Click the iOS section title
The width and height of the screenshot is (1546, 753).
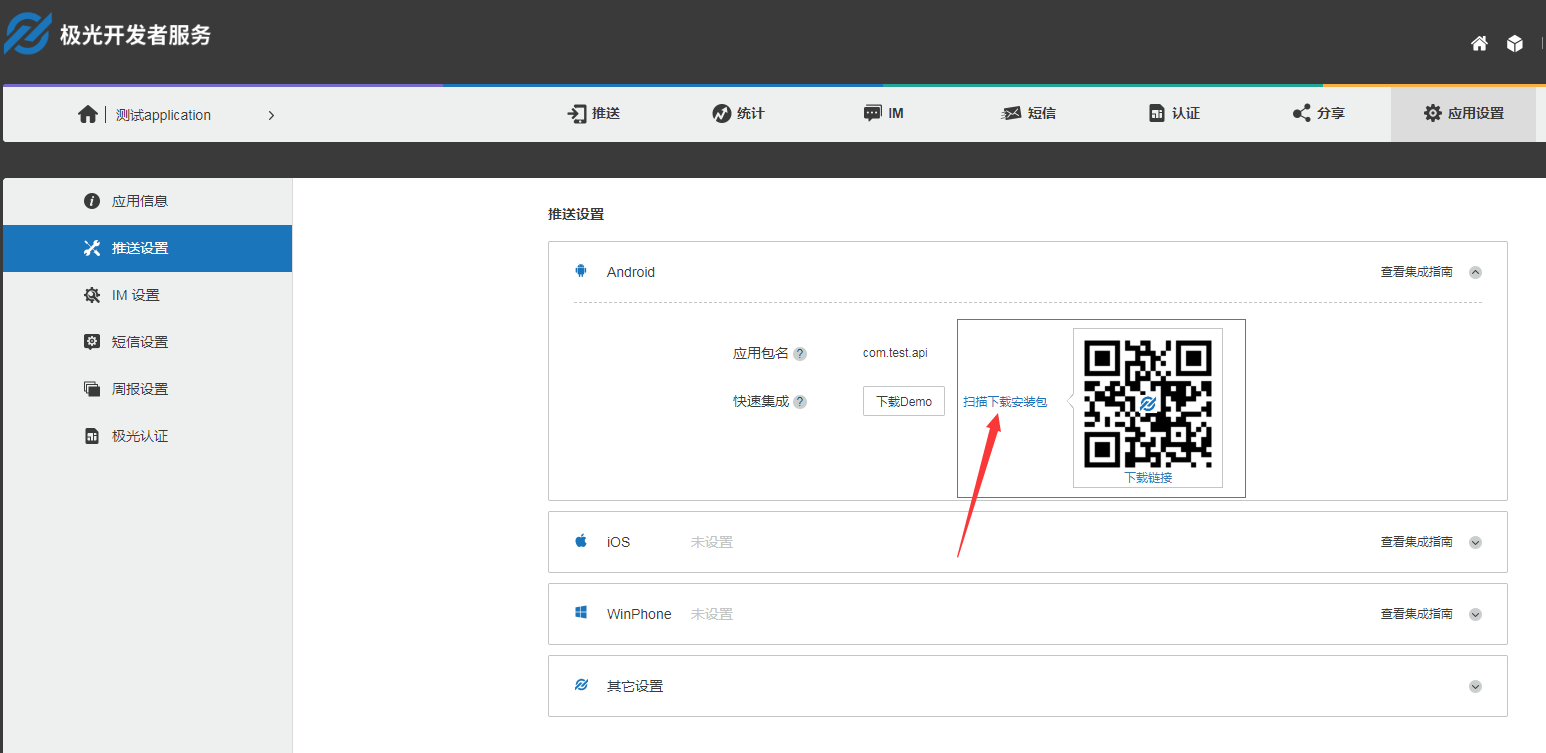click(x=619, y=542)
